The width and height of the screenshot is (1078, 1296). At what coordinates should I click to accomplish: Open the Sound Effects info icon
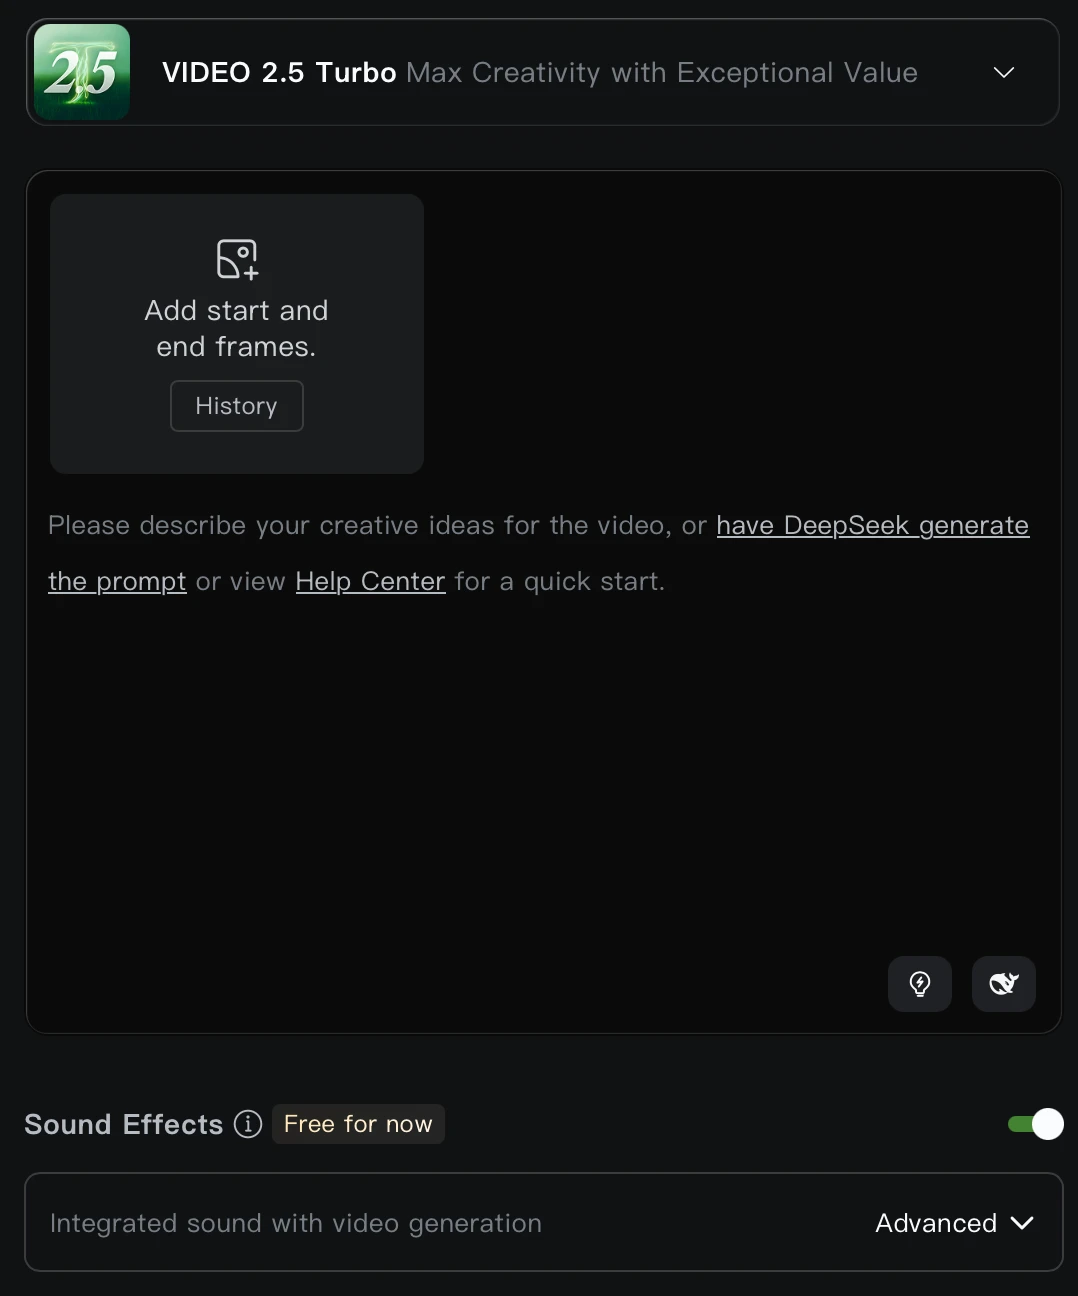pos(248,1124)
